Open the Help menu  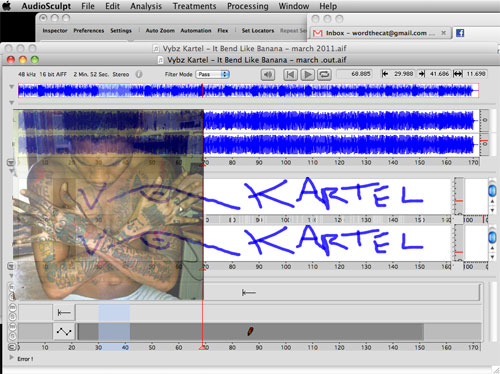328,6
